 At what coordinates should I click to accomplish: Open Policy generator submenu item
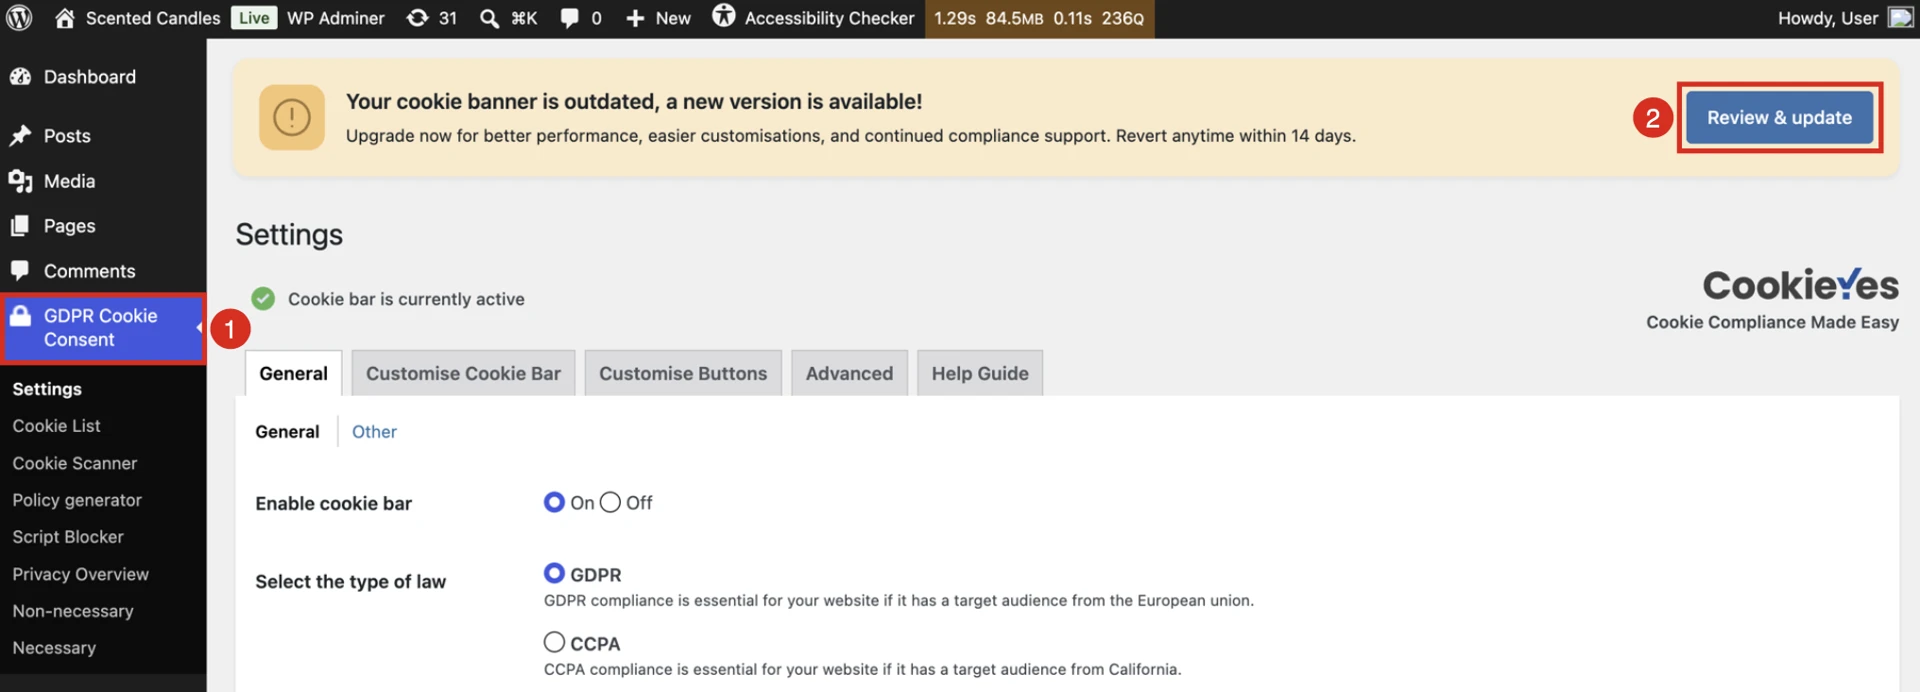pyautogui.click(x=77, y=500)
